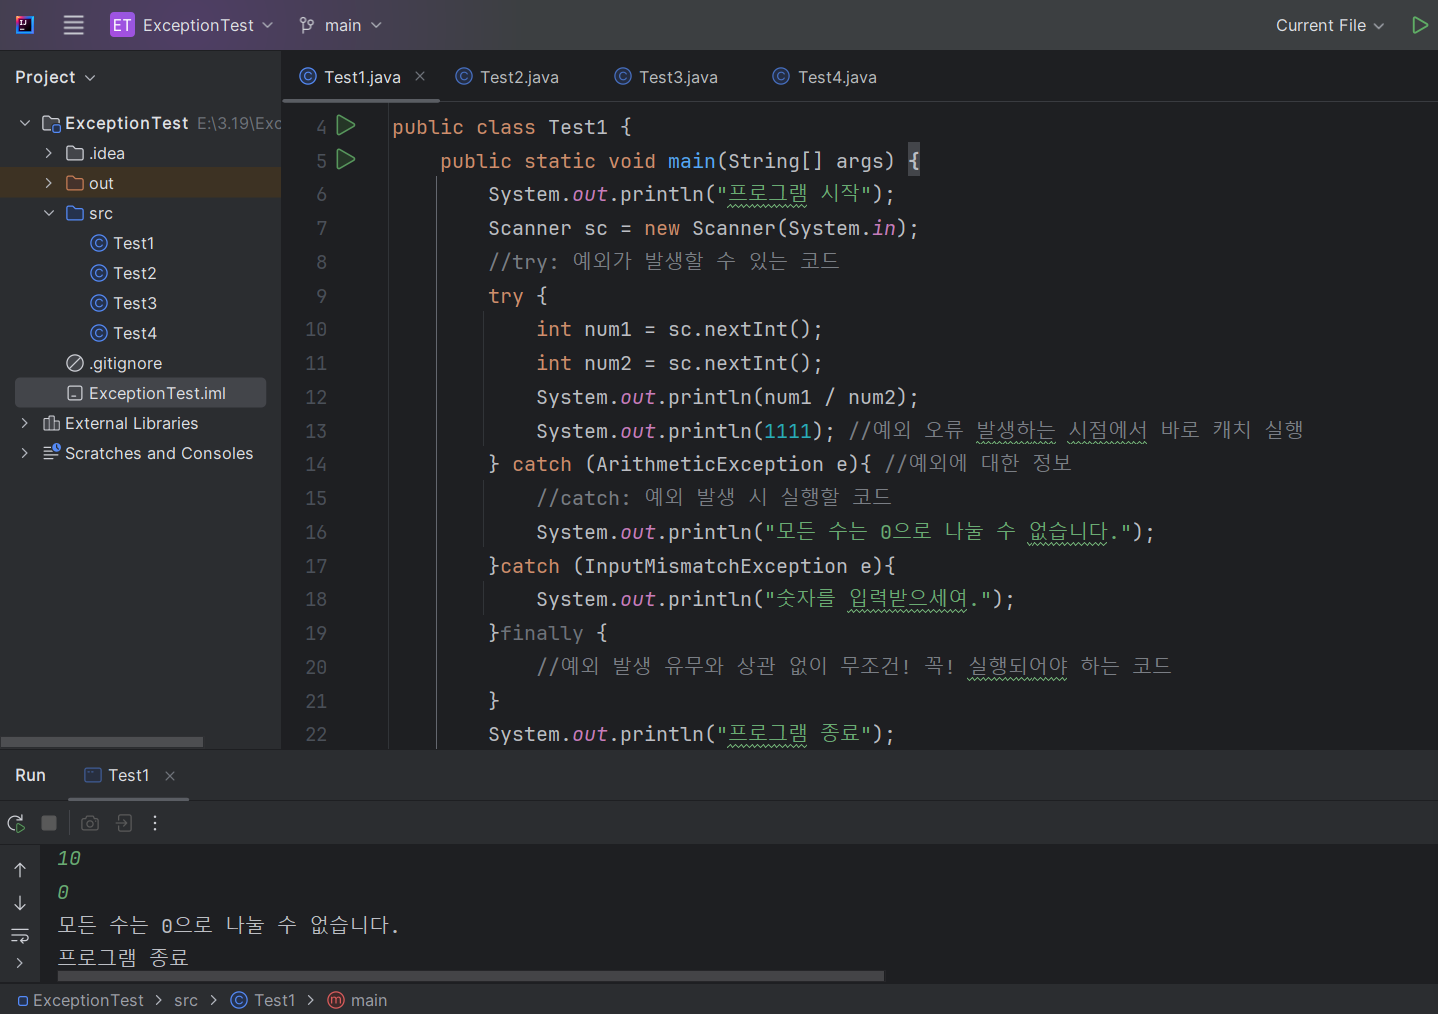Collapse the ExceptionTest root node

pyautogui.click(x=25, y=123)
